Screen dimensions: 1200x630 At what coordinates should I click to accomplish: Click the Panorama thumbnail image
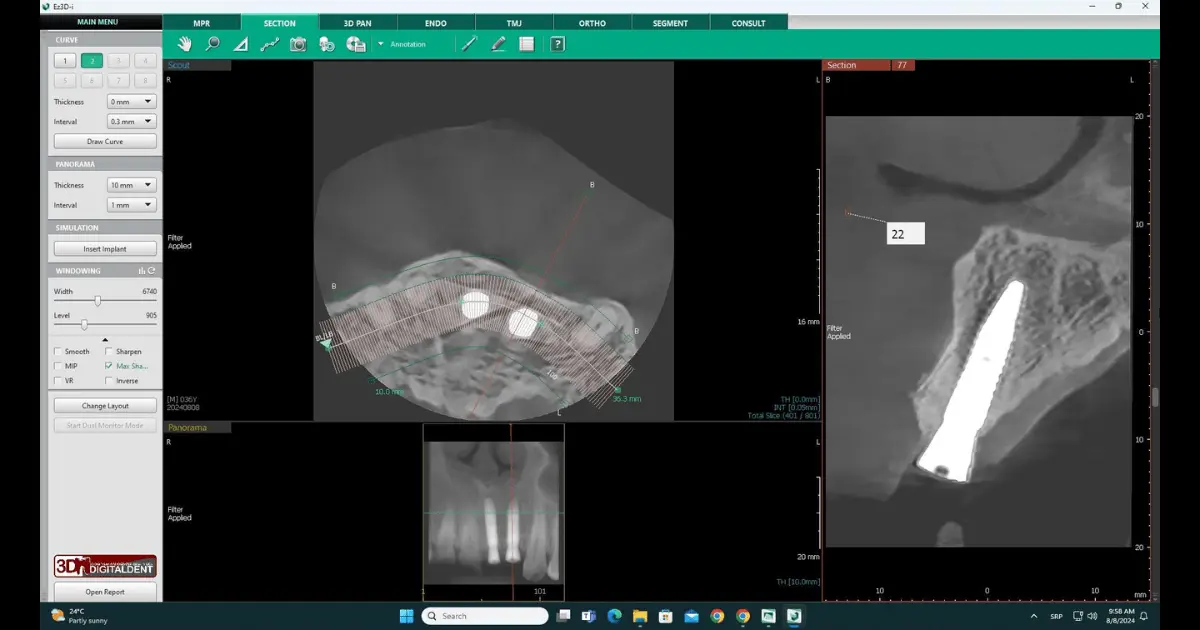(493, 513)
